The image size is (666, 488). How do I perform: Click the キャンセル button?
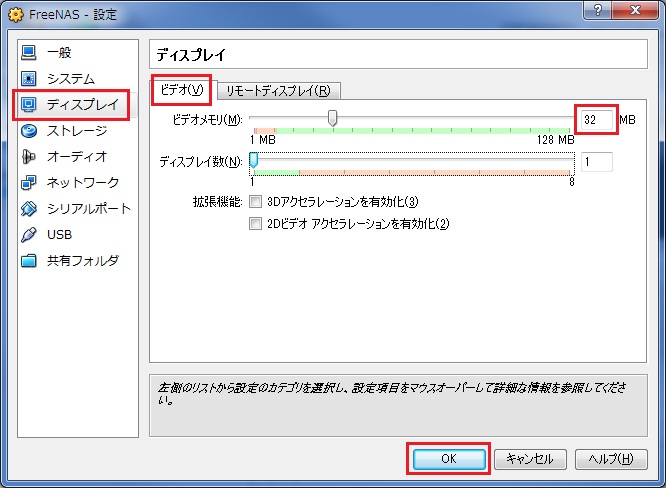[x=530, y=459]
